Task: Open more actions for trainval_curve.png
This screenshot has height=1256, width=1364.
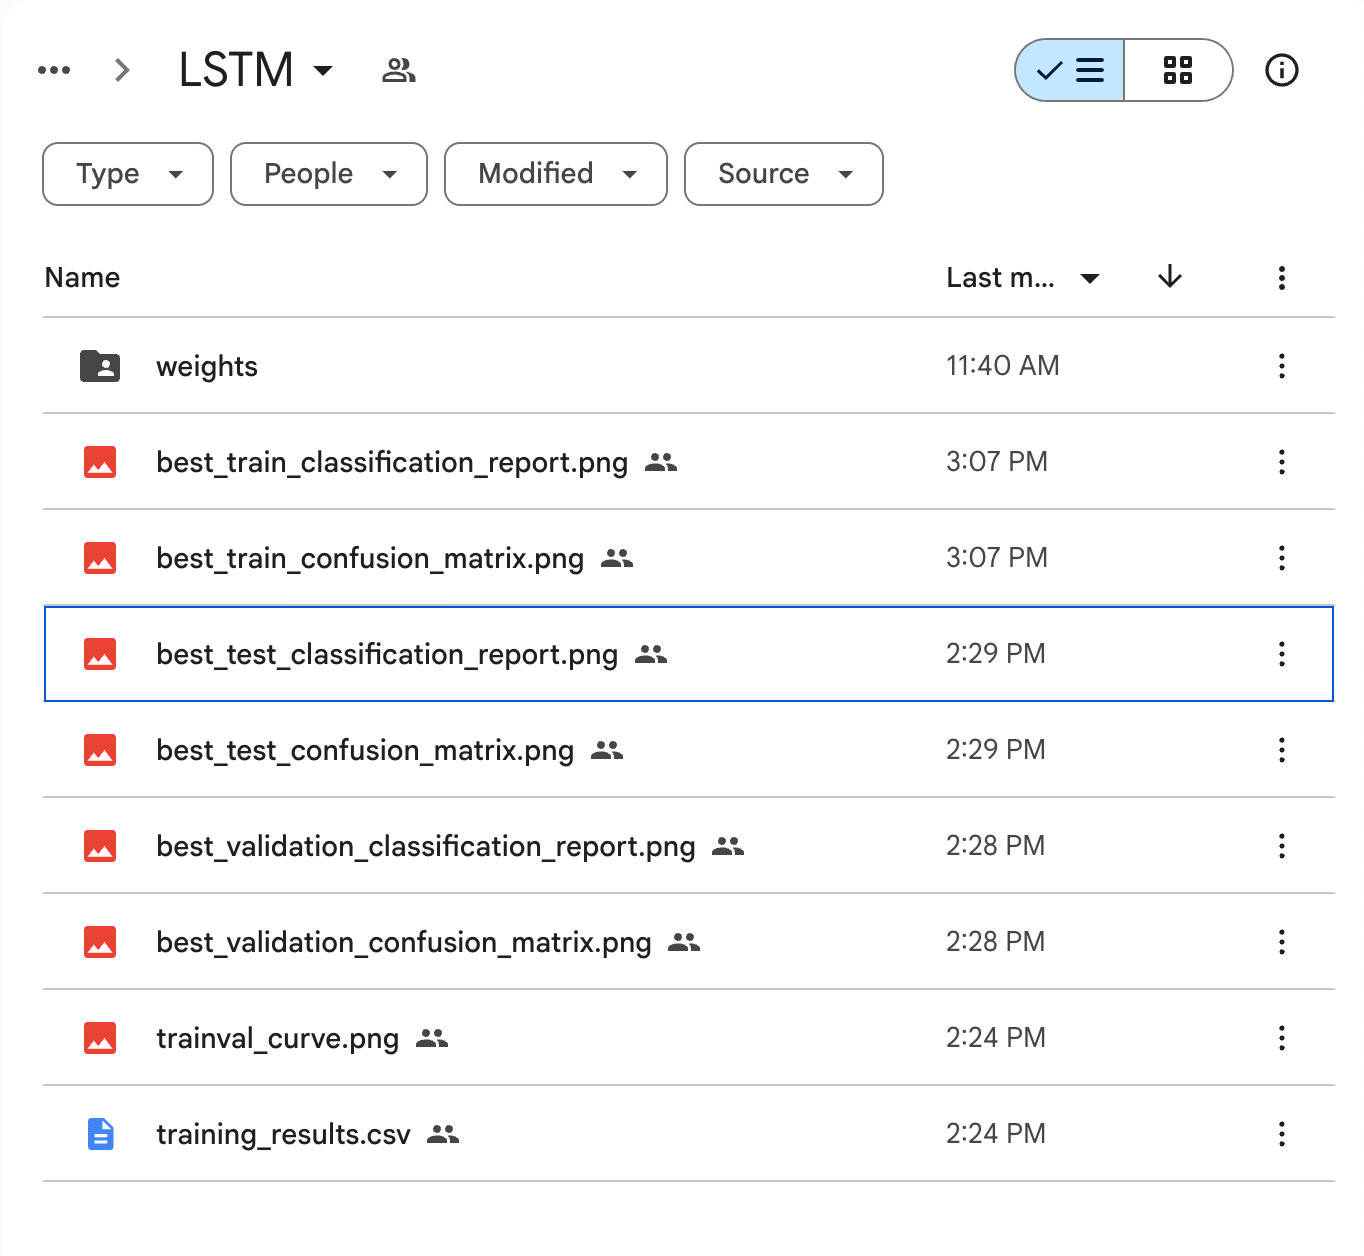Action: [x=1281, y=1038]
